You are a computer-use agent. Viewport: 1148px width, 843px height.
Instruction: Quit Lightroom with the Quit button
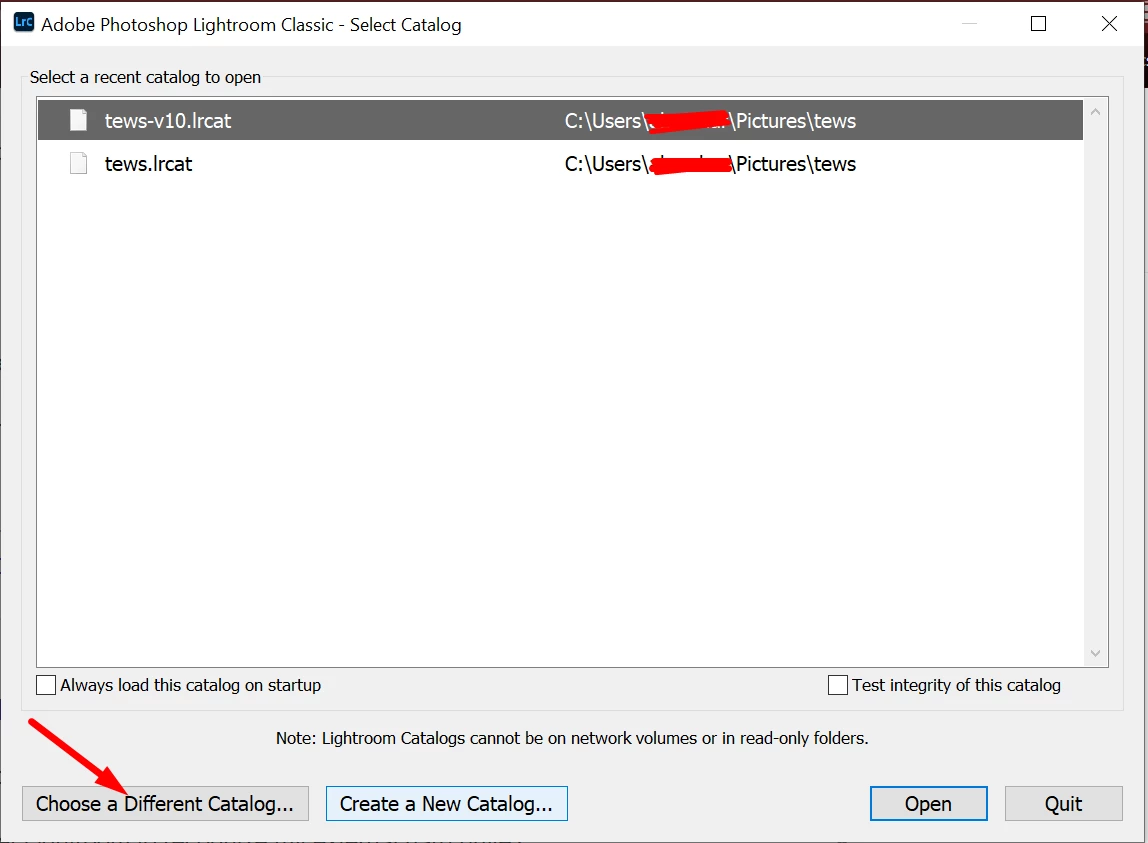[x=1063, y=803]
